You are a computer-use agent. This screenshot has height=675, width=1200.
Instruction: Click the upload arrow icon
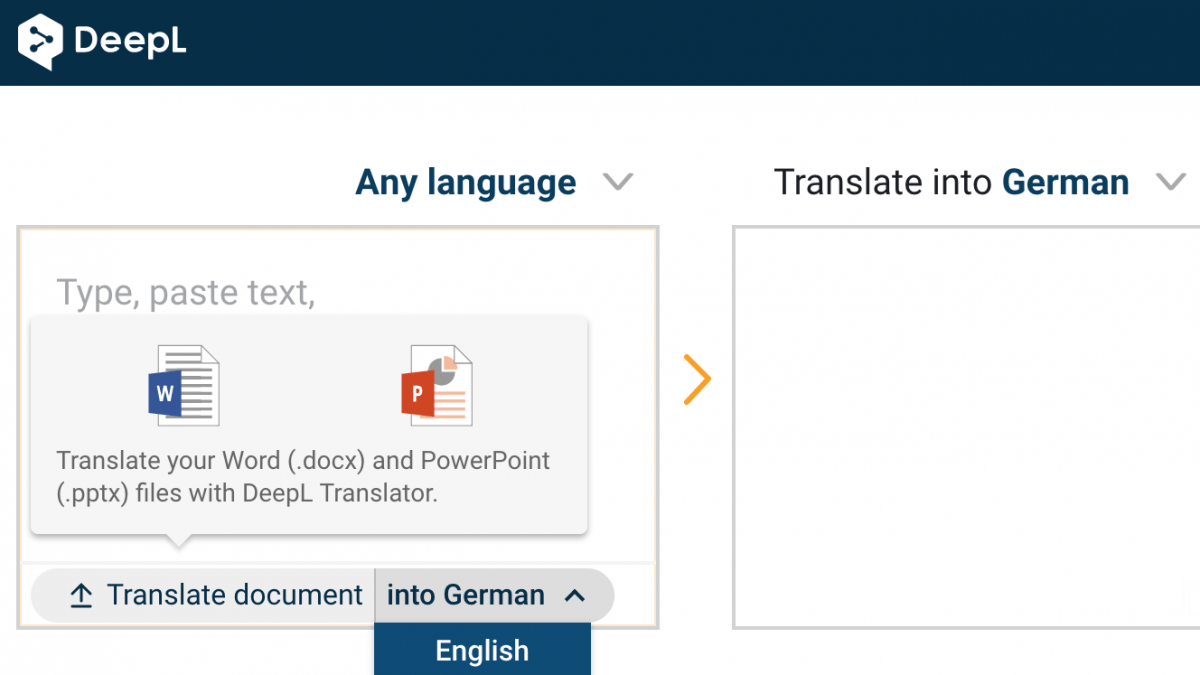click(81, 596)
